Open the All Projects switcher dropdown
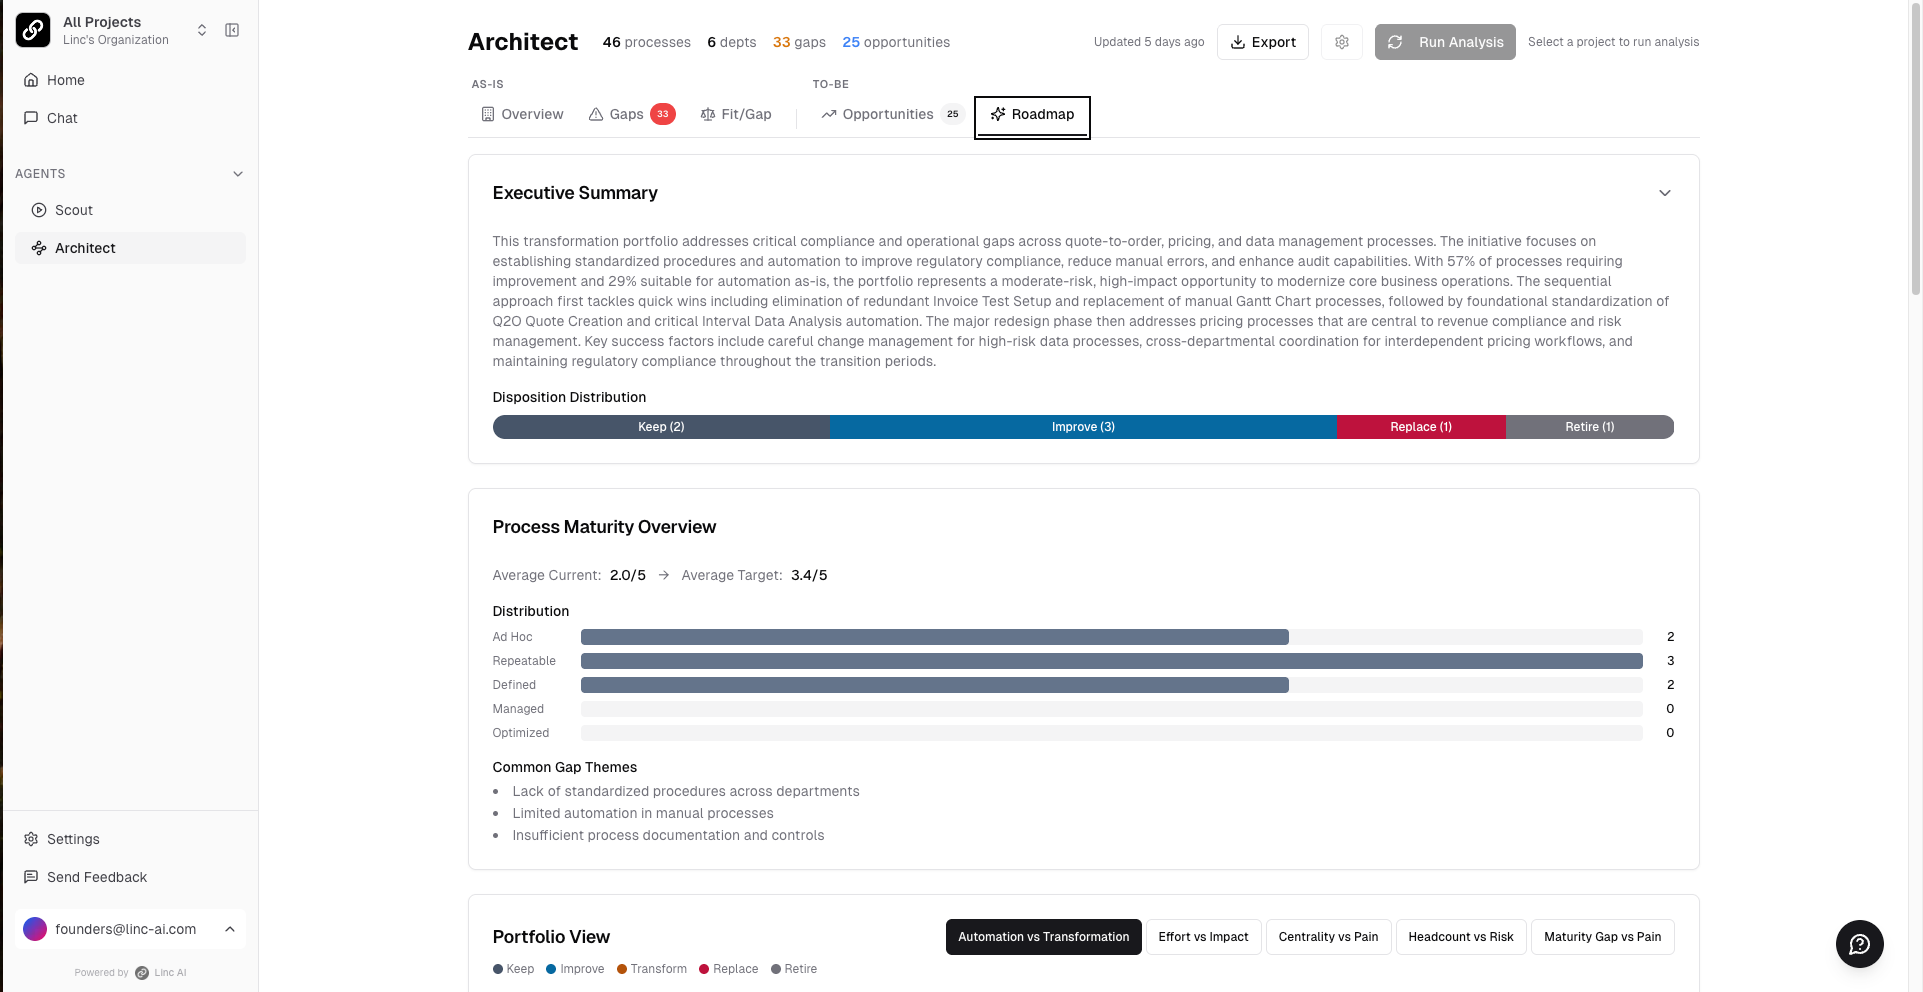This screenshot has width=1923, height=992. pos(201,30)
